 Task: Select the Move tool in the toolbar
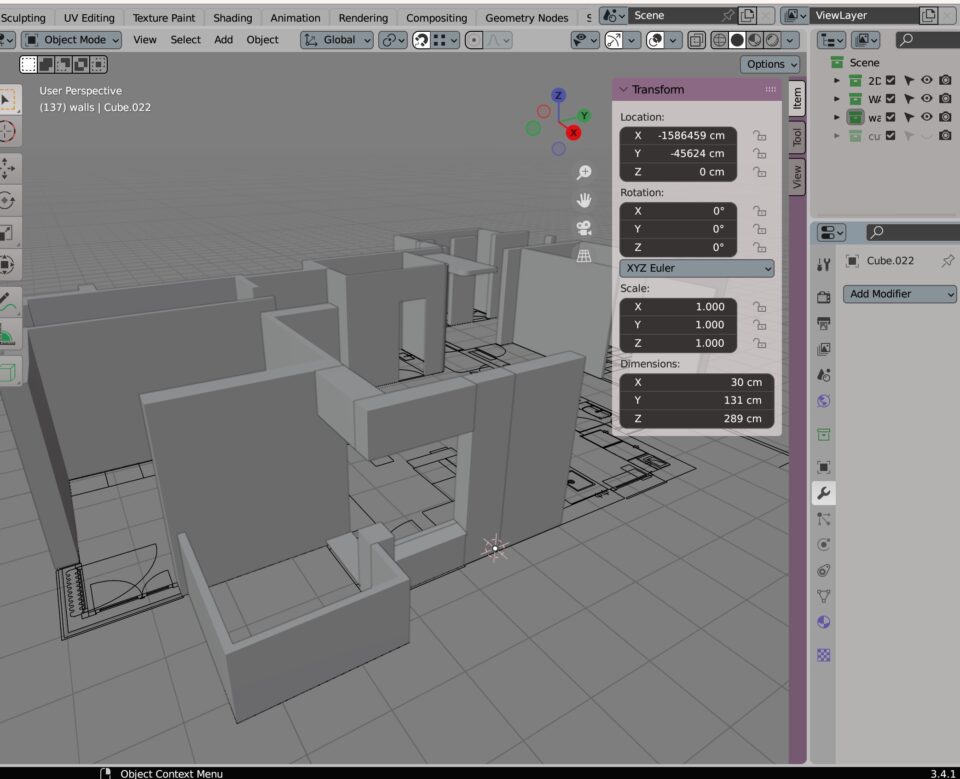click(x=7, y=167)
